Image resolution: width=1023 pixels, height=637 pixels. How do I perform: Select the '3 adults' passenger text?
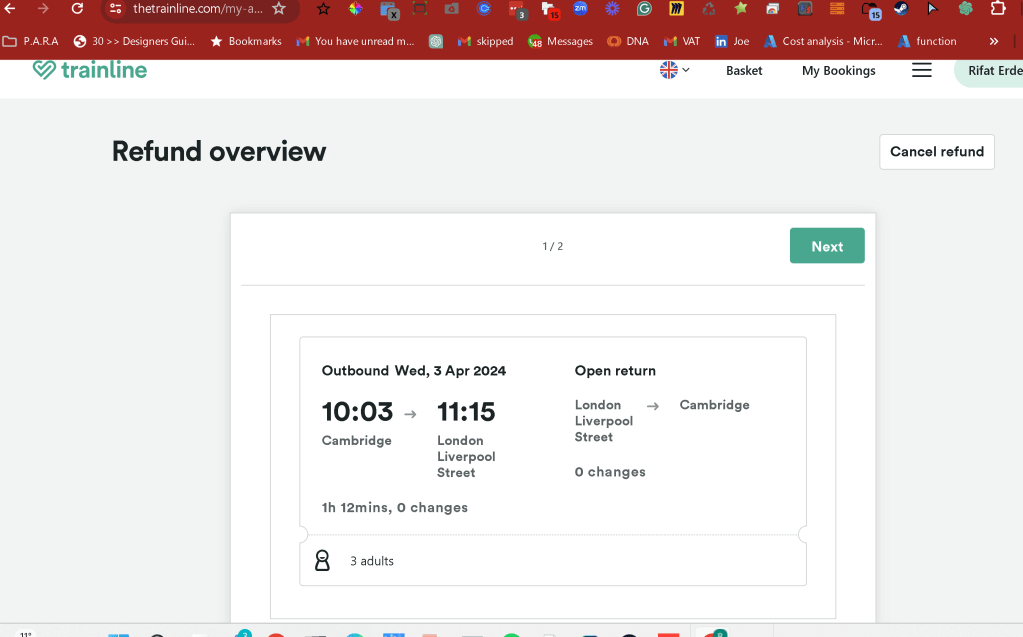[x=372, y=561]
